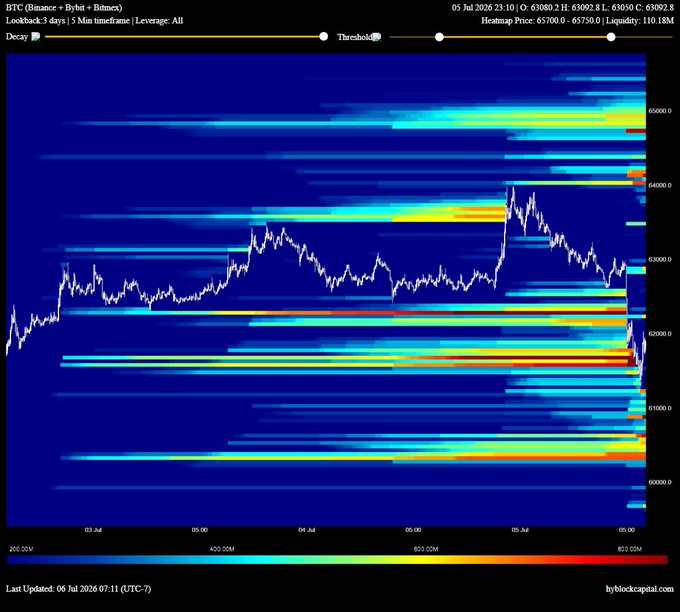Click the "5 Min timeframe" text
The height and width of the screenshot is (612, 680).
point(100,20)
